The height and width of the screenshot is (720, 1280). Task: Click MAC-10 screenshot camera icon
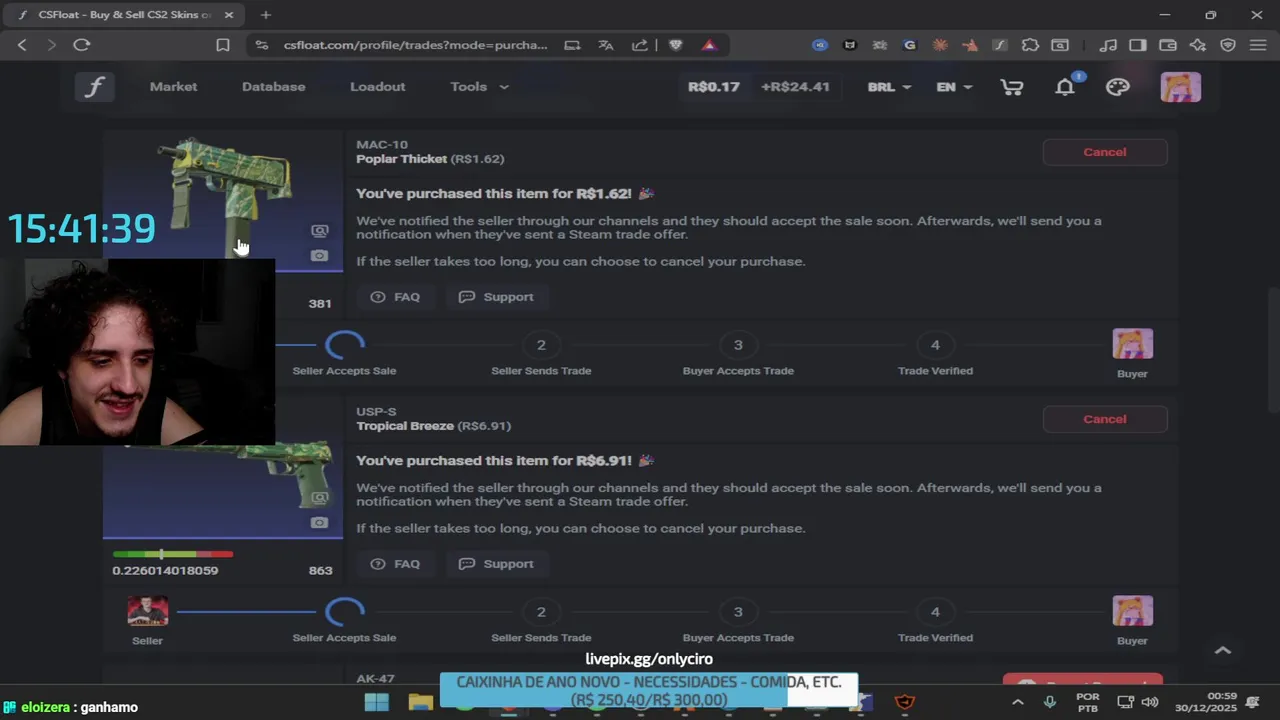319,256
